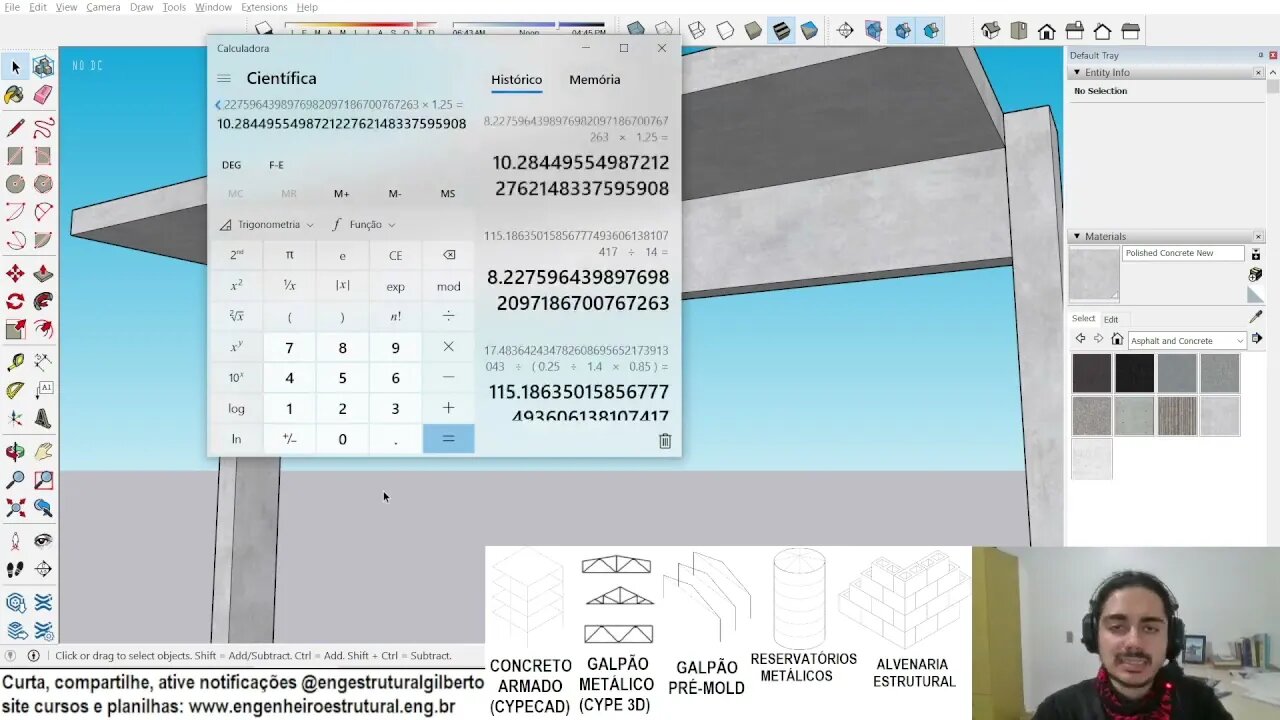Select the Scale tool

[15, 329]
